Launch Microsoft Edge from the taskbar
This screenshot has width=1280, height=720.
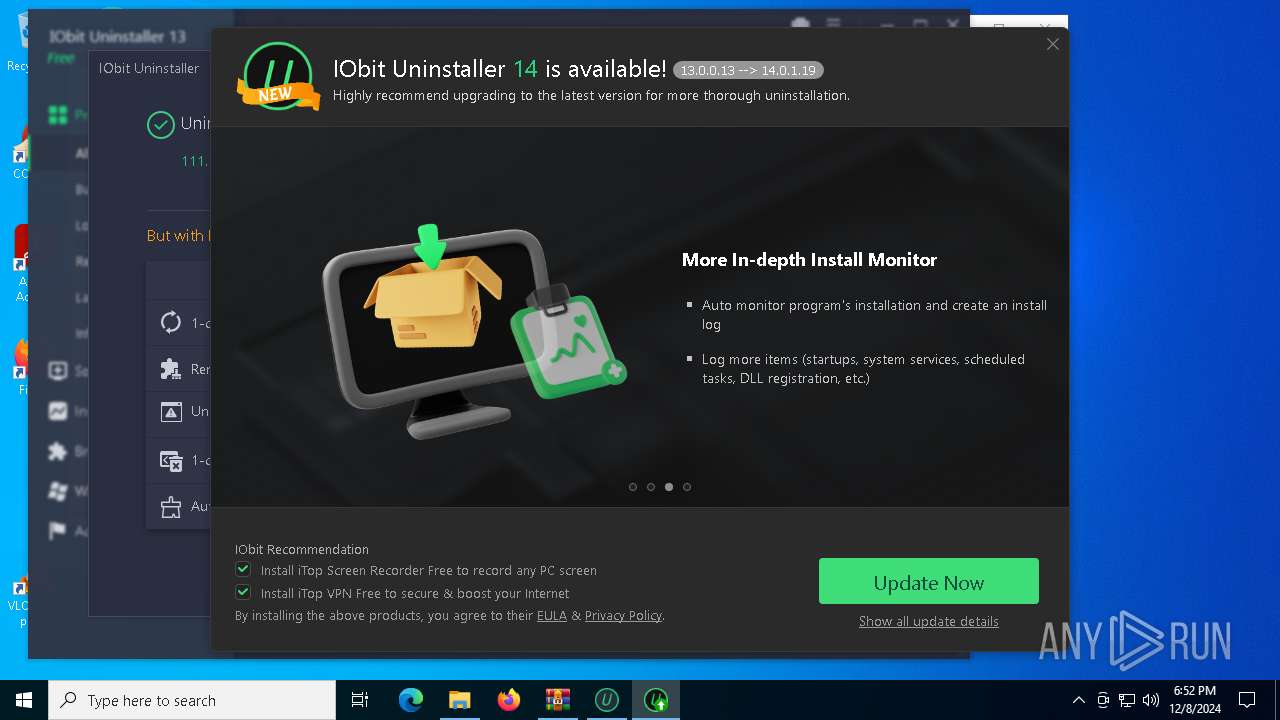point(410,700)
